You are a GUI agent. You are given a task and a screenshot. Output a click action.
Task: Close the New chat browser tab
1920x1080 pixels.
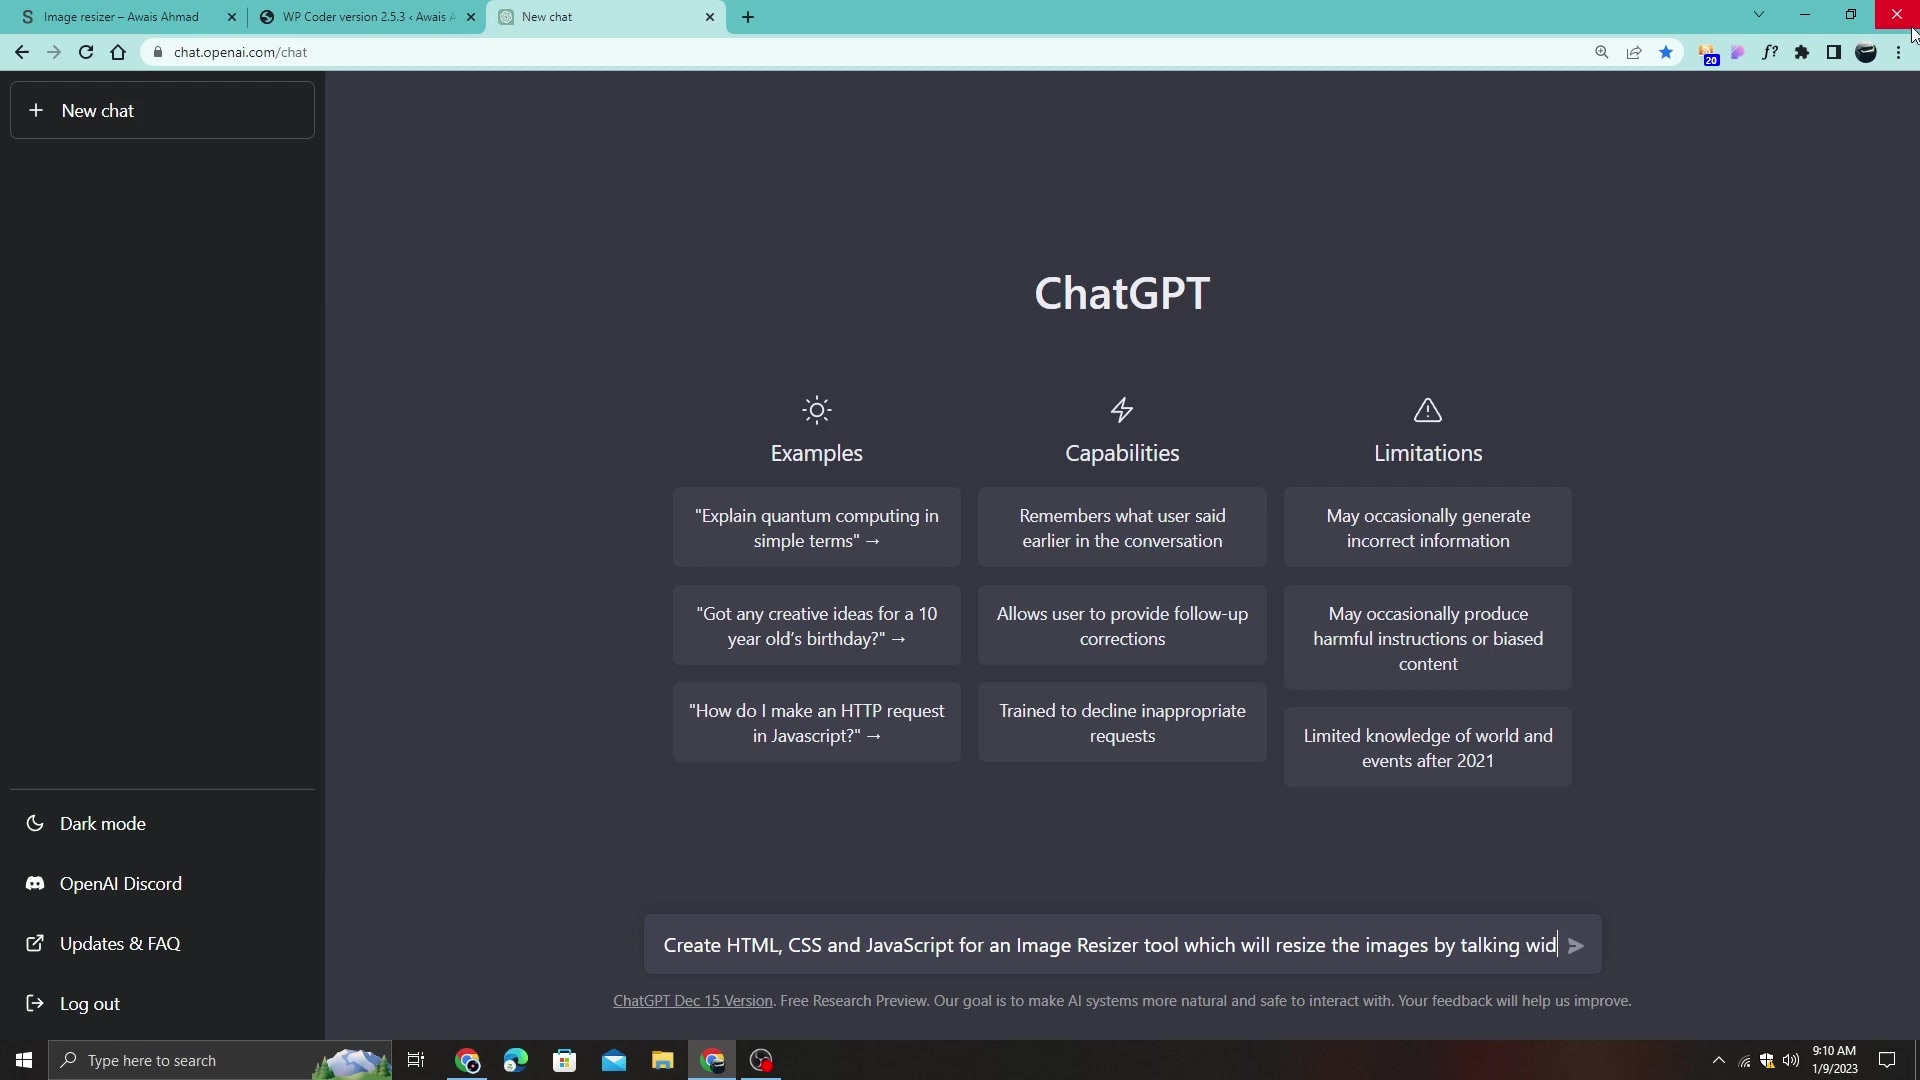710,17
